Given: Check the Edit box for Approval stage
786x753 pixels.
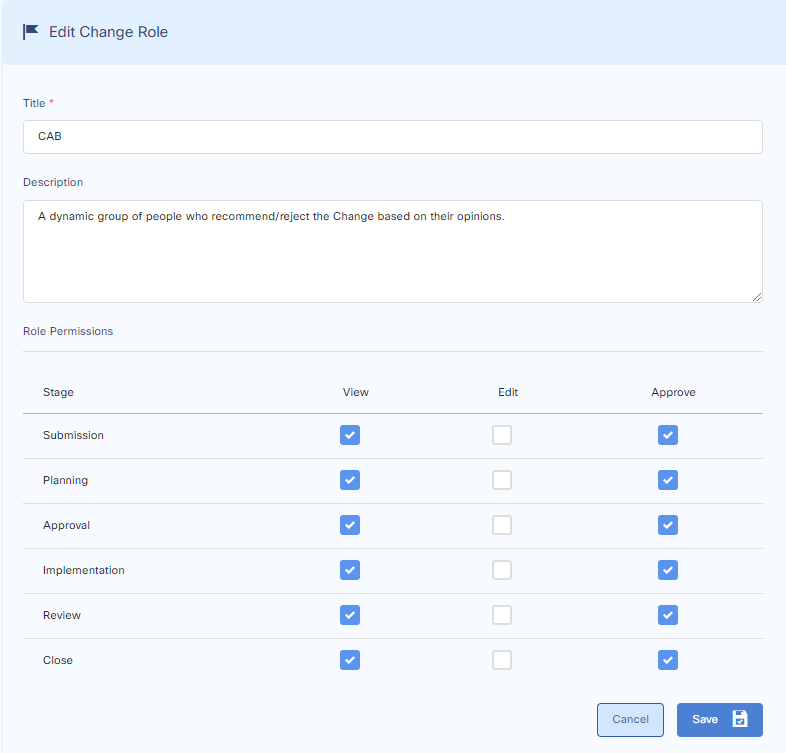Looking at the screenshot, I should coord(502,525).
